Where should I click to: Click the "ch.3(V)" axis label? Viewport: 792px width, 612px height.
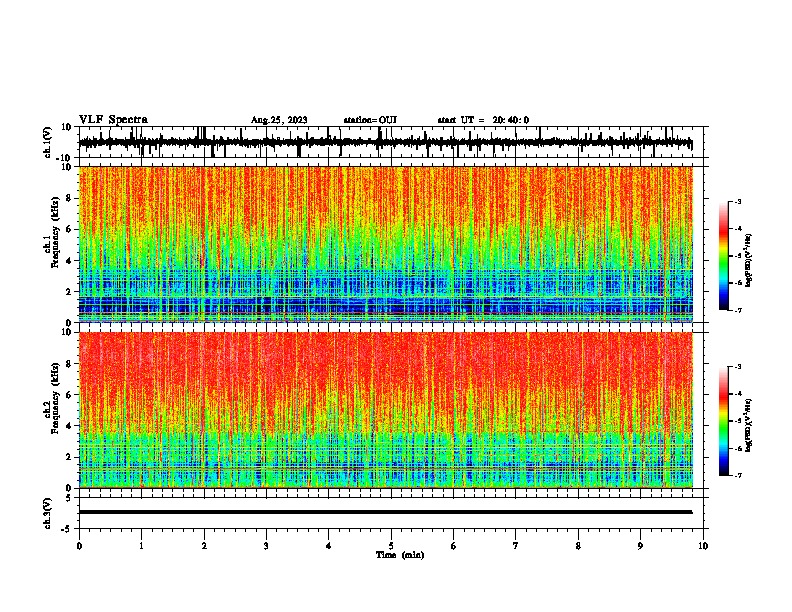coord(47,513)
